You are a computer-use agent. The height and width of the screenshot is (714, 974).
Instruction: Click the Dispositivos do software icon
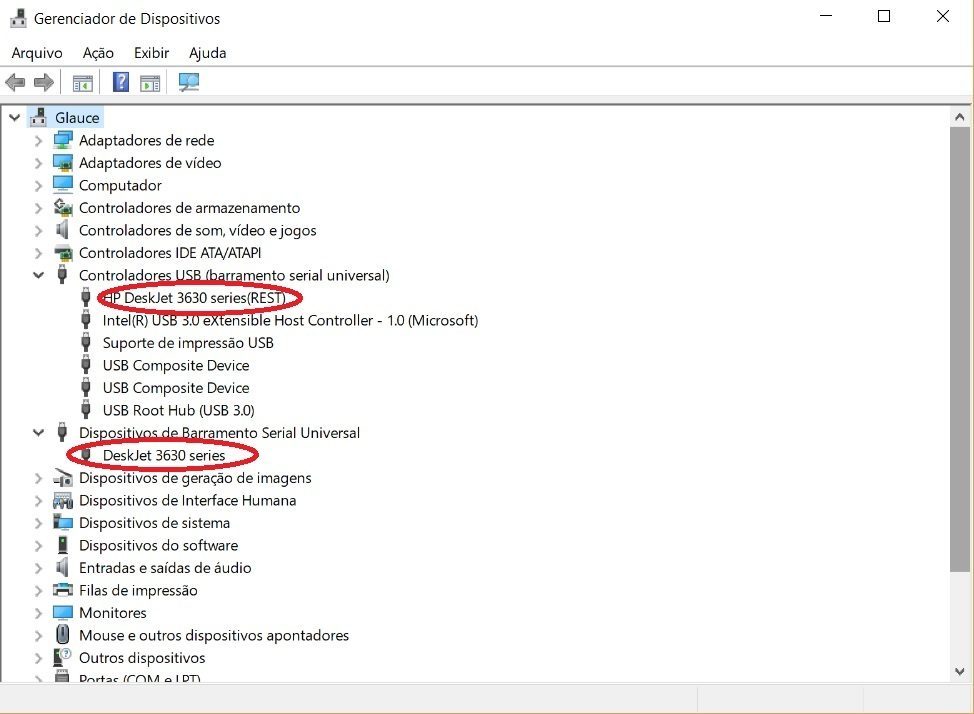62,545
